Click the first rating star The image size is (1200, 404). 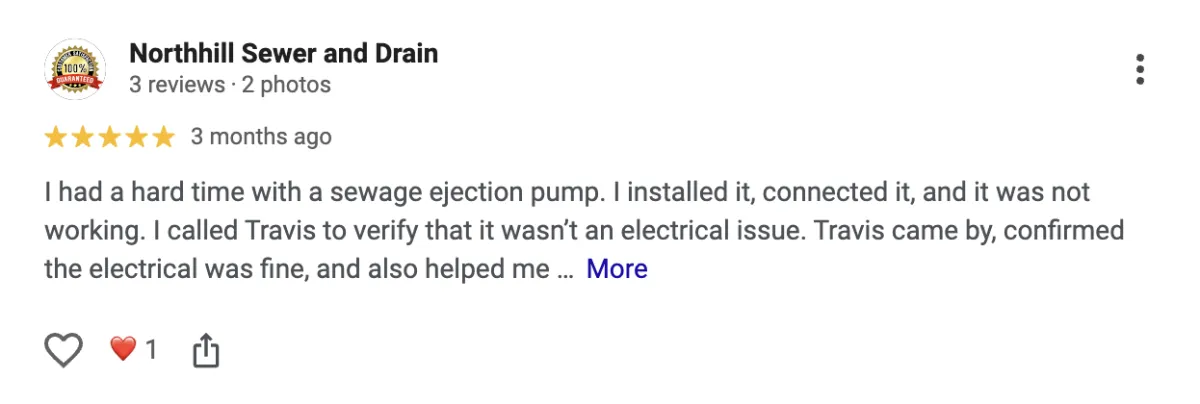[56, 137]
